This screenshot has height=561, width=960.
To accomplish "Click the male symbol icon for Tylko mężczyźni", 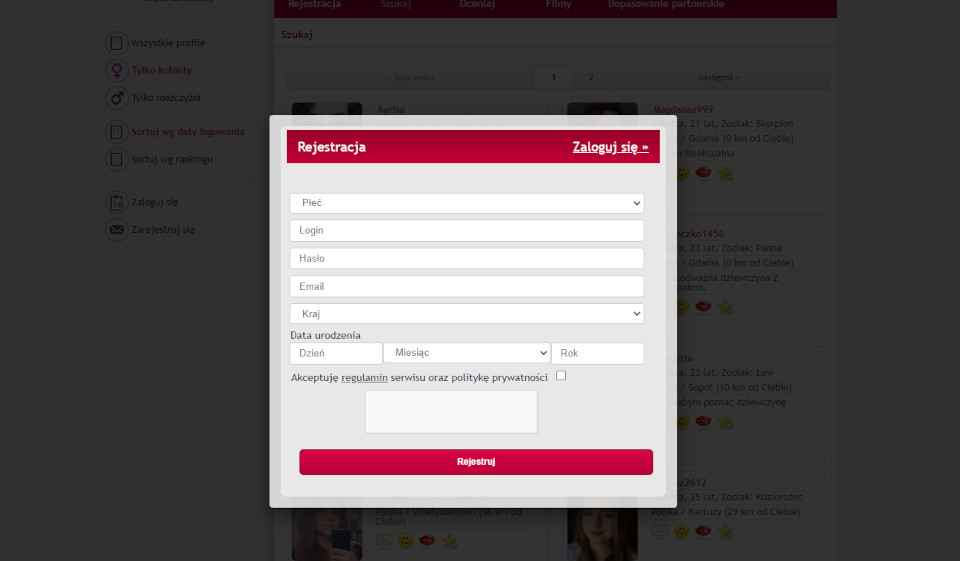I will point(117,98).
